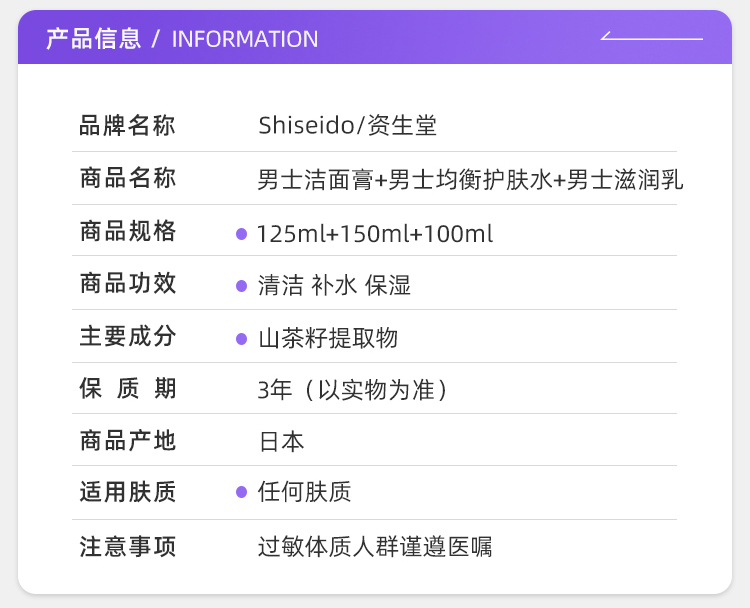This screenshot has width=750, height=608.
Task: Select the 商品规格 label
Action: 127,232
